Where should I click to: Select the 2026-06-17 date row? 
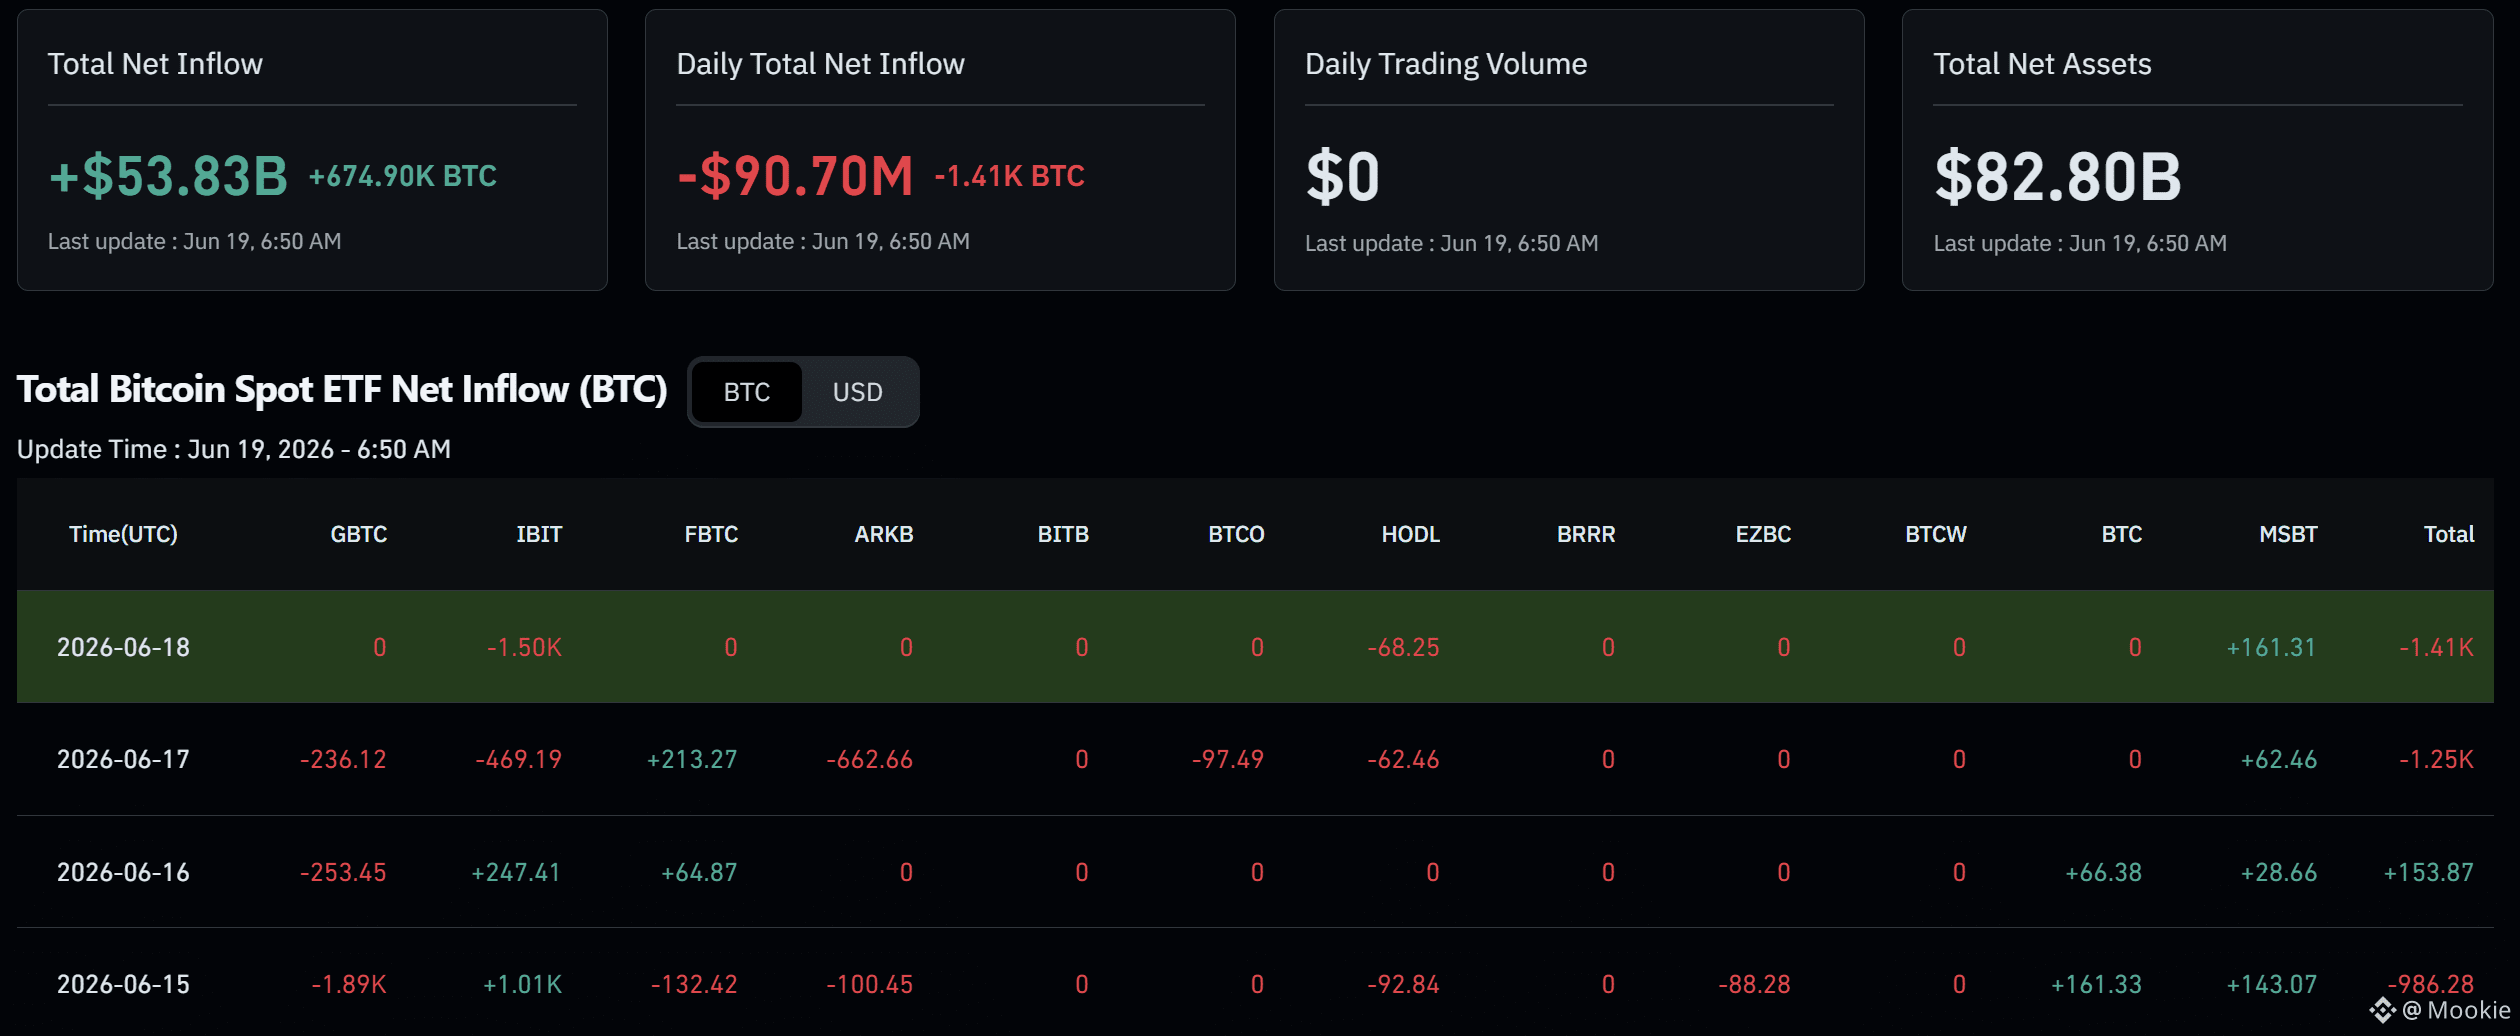(x=1255, y=759)
